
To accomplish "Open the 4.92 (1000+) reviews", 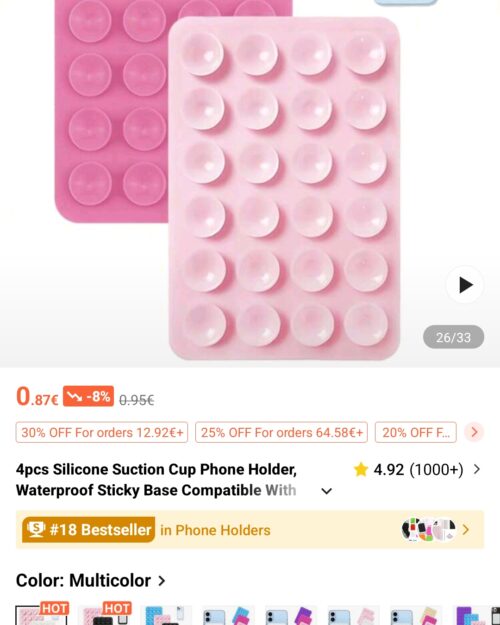I will tap(418, 470).
